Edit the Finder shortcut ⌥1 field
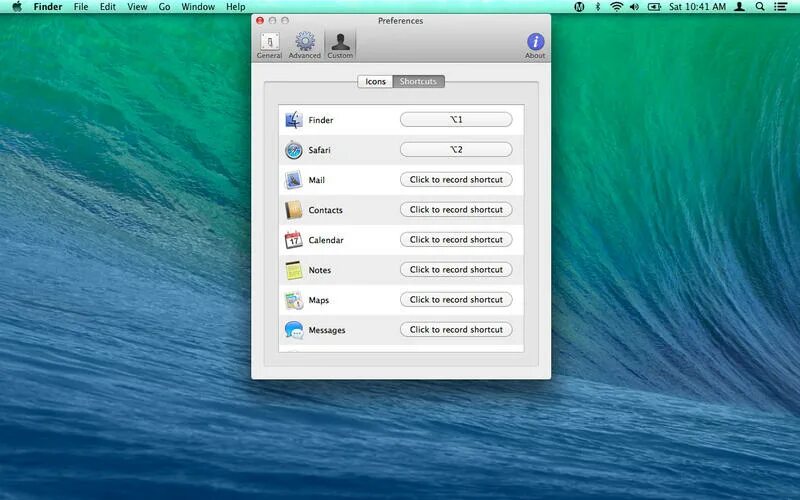Viewport: 800px width, 500px height. [456, 119]
